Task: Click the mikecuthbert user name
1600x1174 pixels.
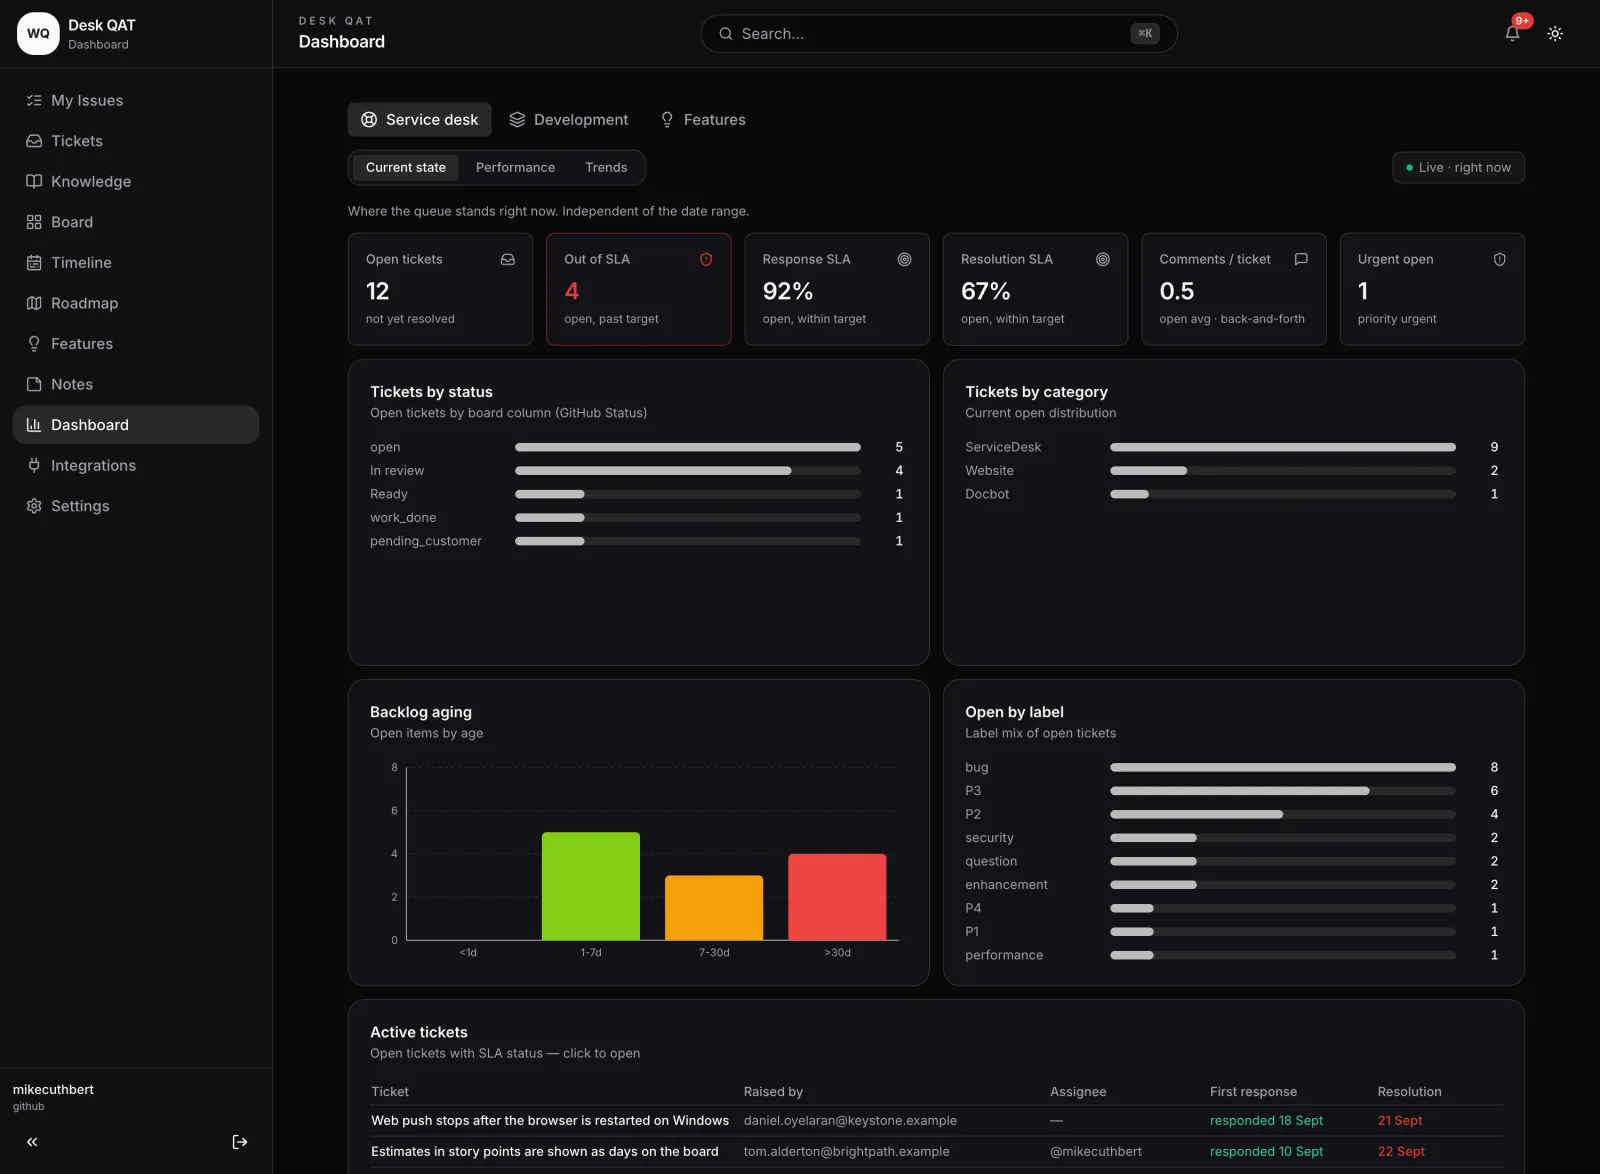Action: pyautogui.click(x=53, y=1089)
